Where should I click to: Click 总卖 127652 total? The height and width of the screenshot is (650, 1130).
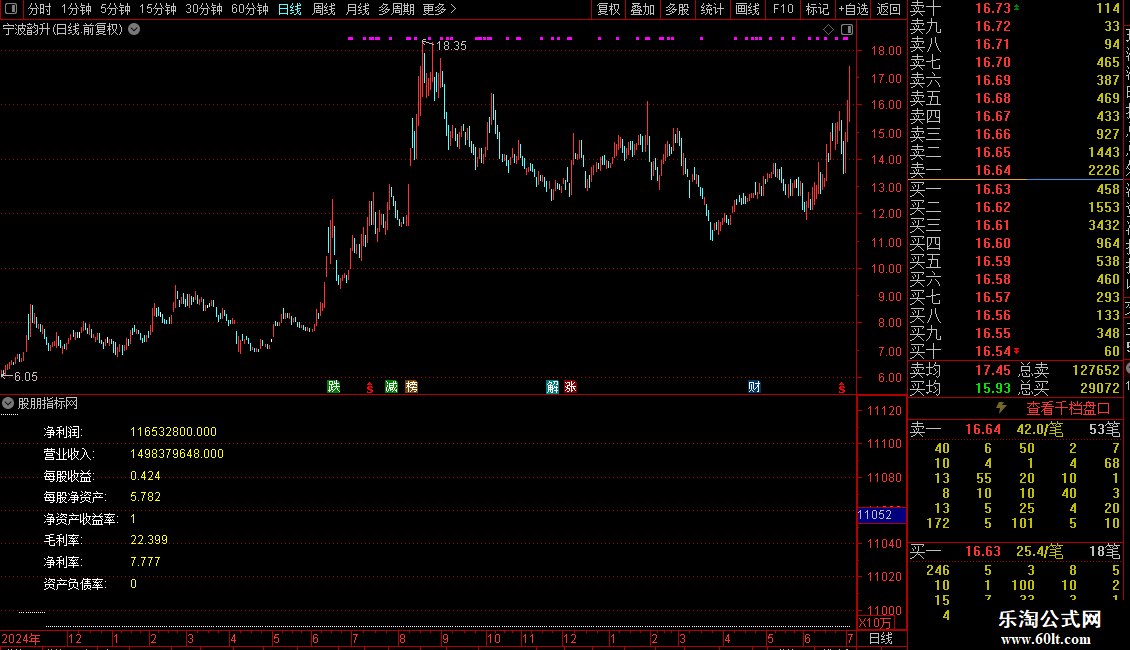point(1095,370)
